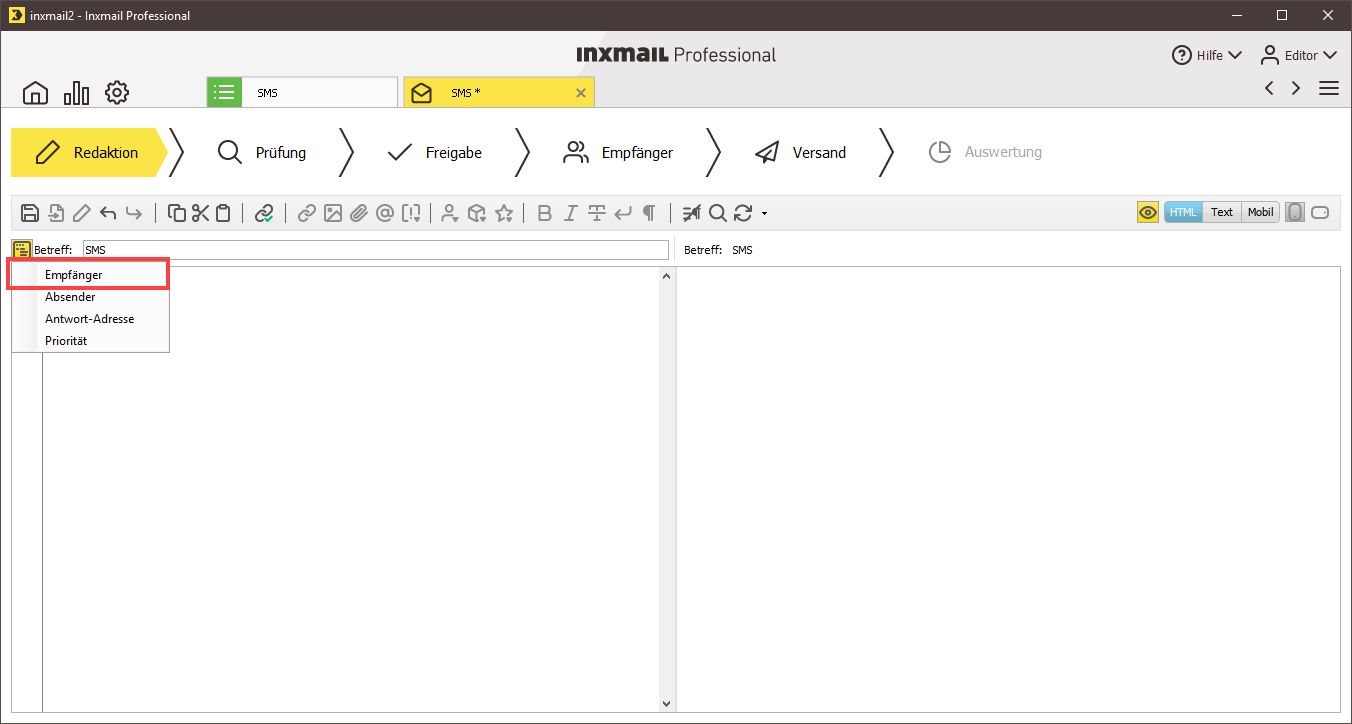Screen dimensions: 1352x724
Task: Click the person icon with the dropdown arrow
Action: tap(450, 213)
